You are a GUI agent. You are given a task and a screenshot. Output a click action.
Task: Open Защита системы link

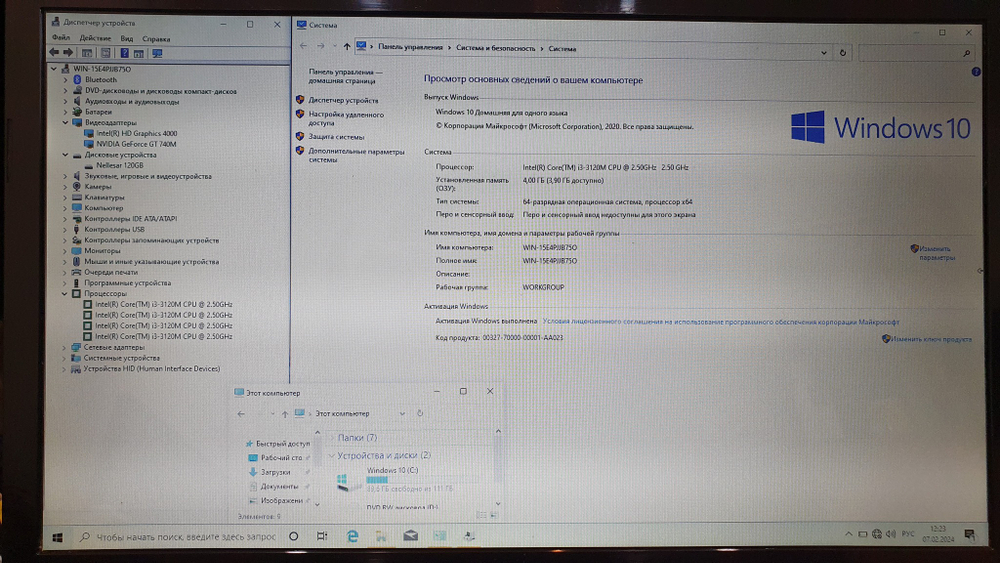point(336,136)
